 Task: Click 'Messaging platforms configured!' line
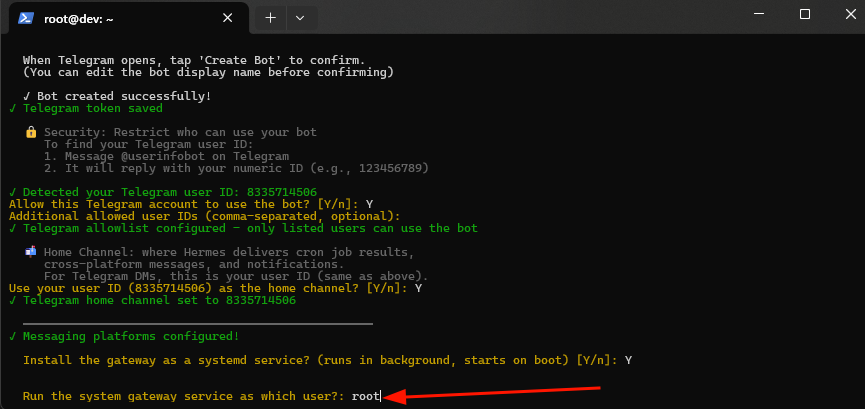coord(124,336)
